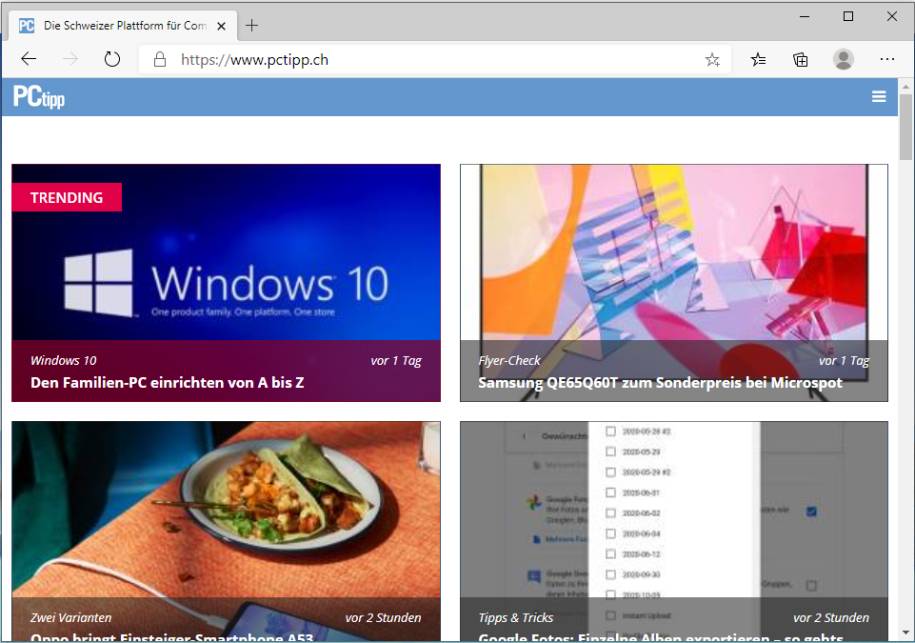
Task: Click the PCtipp site logo
Action: pyautogui.click(x=39, y=97)
